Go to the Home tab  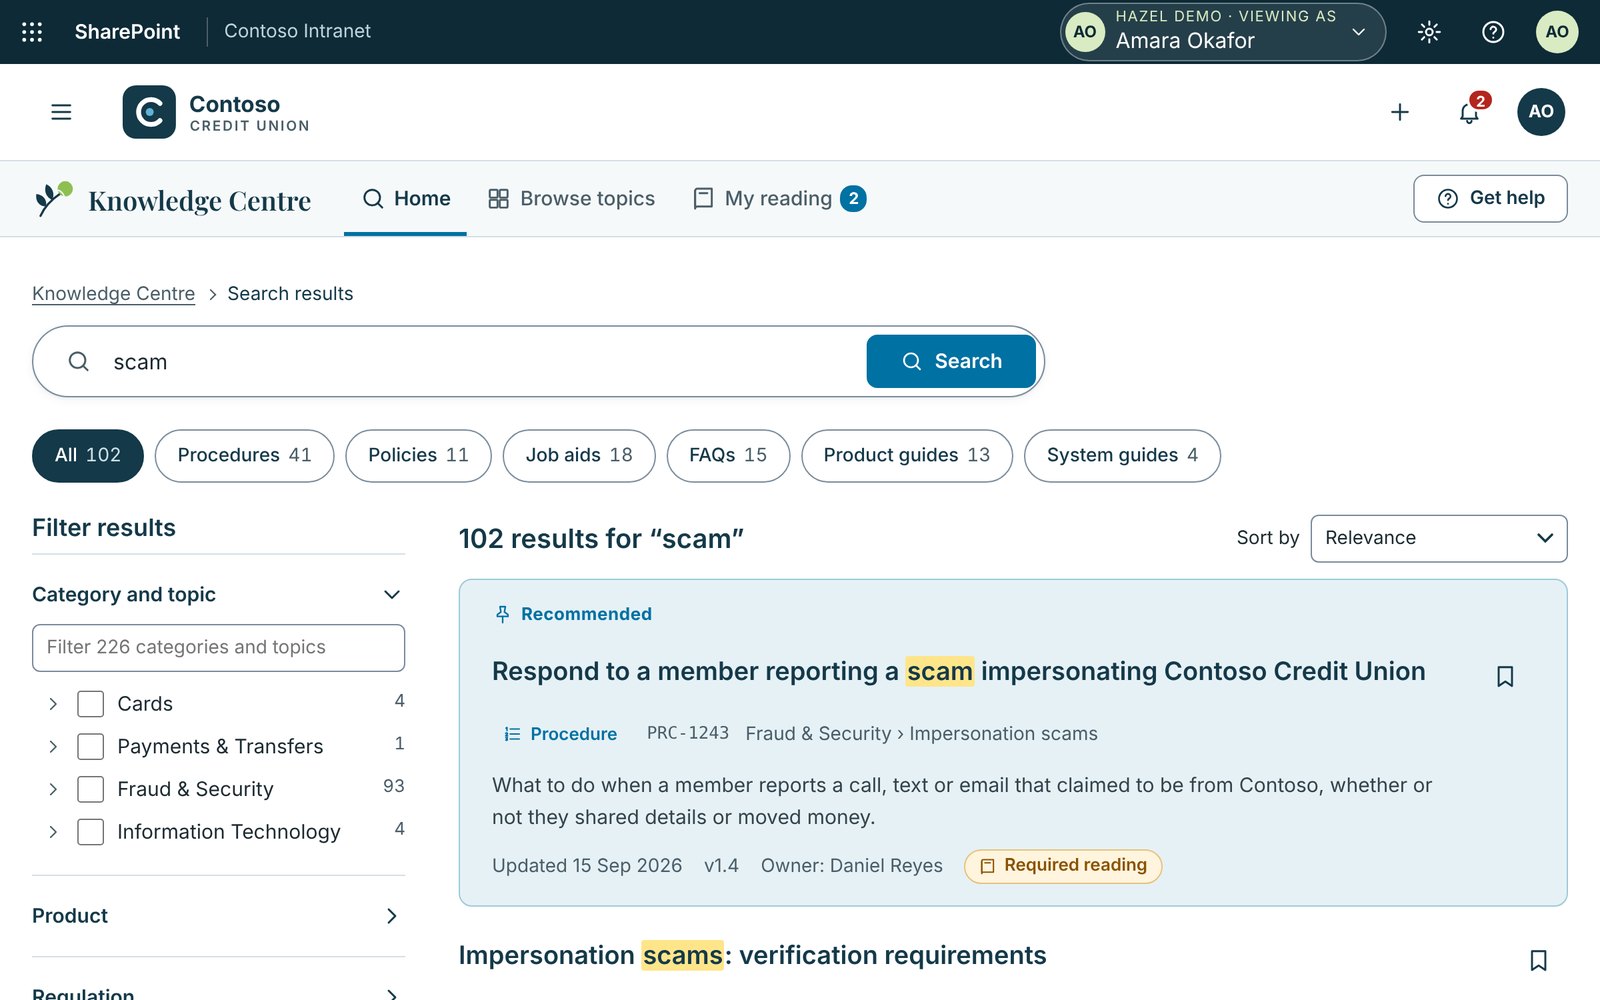click(406, 199)
